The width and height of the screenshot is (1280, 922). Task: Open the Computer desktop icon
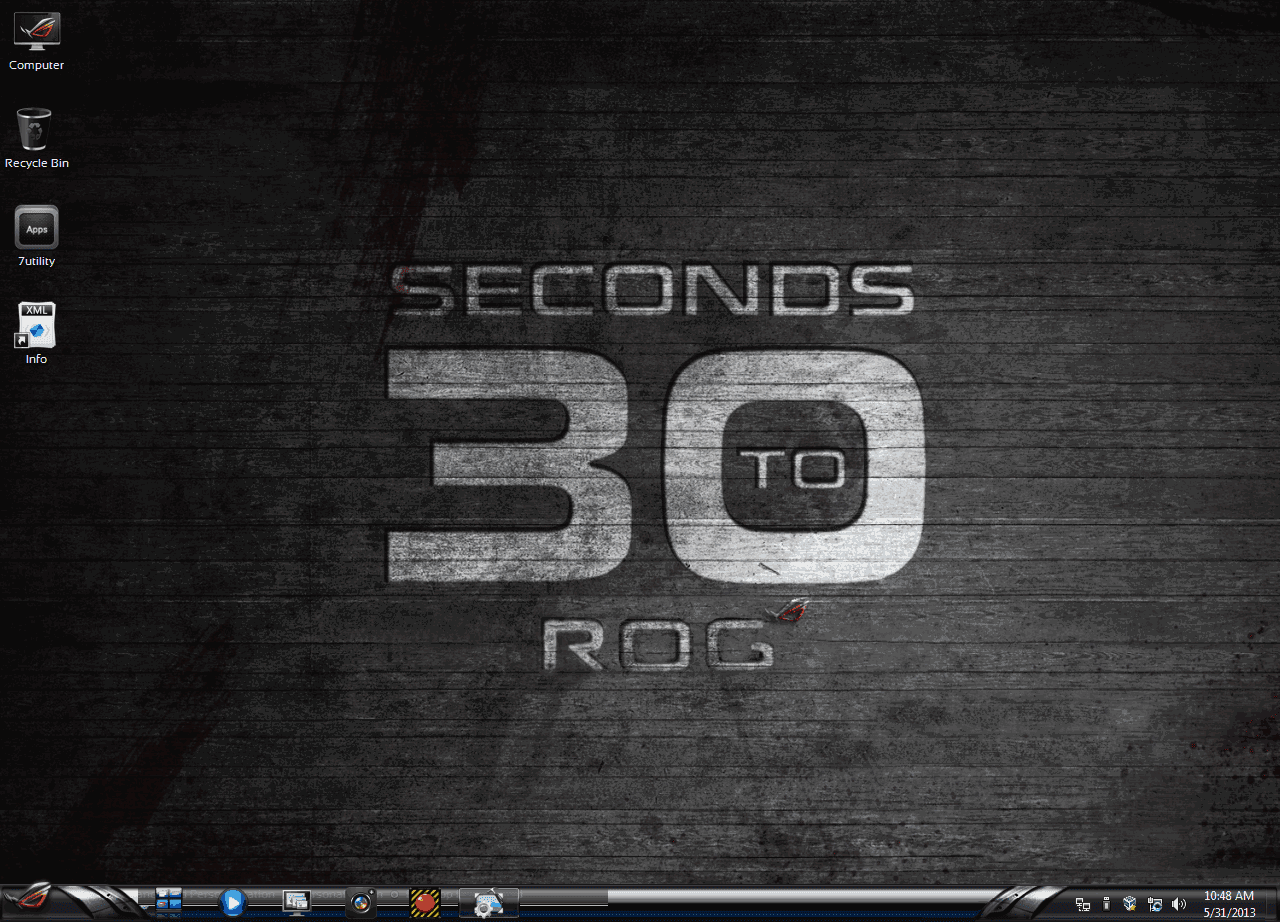pos(36,42)
